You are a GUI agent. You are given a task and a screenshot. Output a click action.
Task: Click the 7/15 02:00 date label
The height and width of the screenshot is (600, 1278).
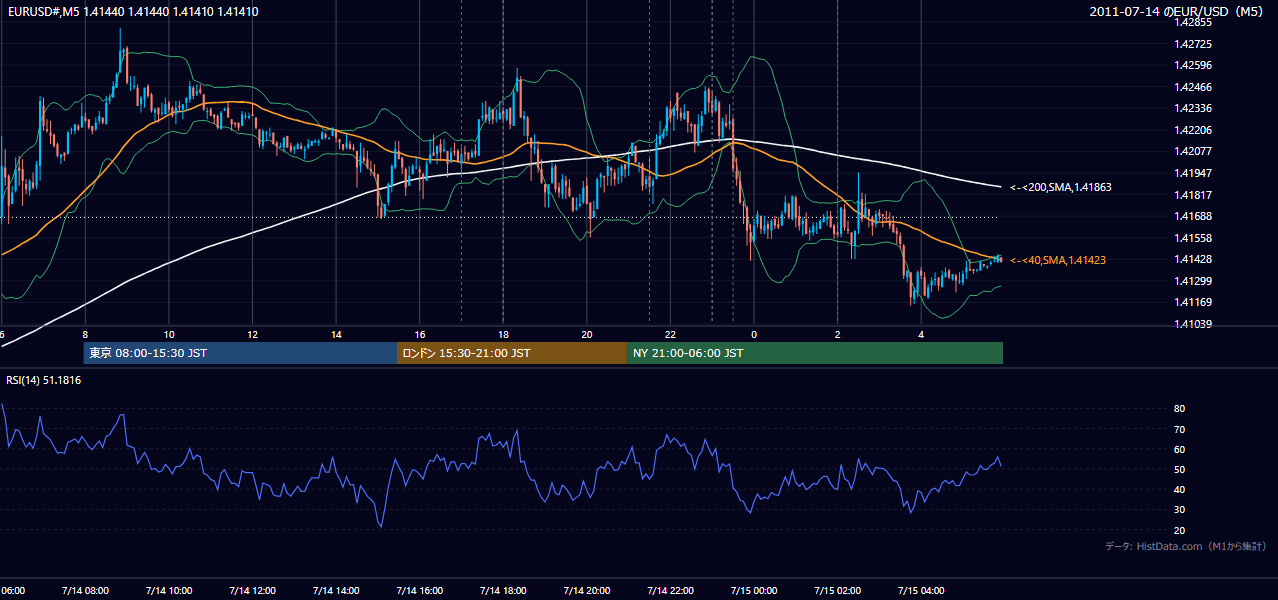pos(838,591)
